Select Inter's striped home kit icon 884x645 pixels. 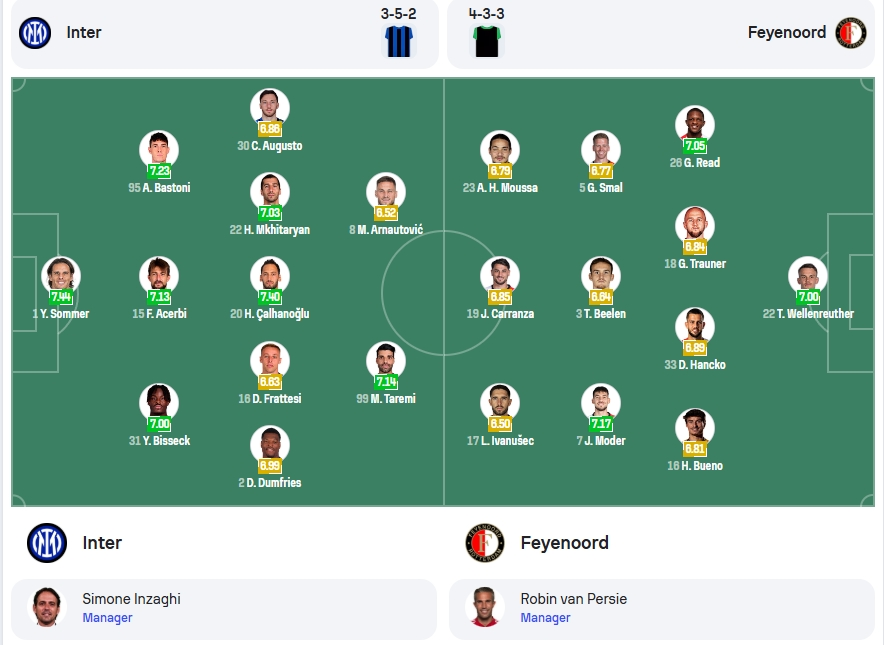(x=399, y=41)
